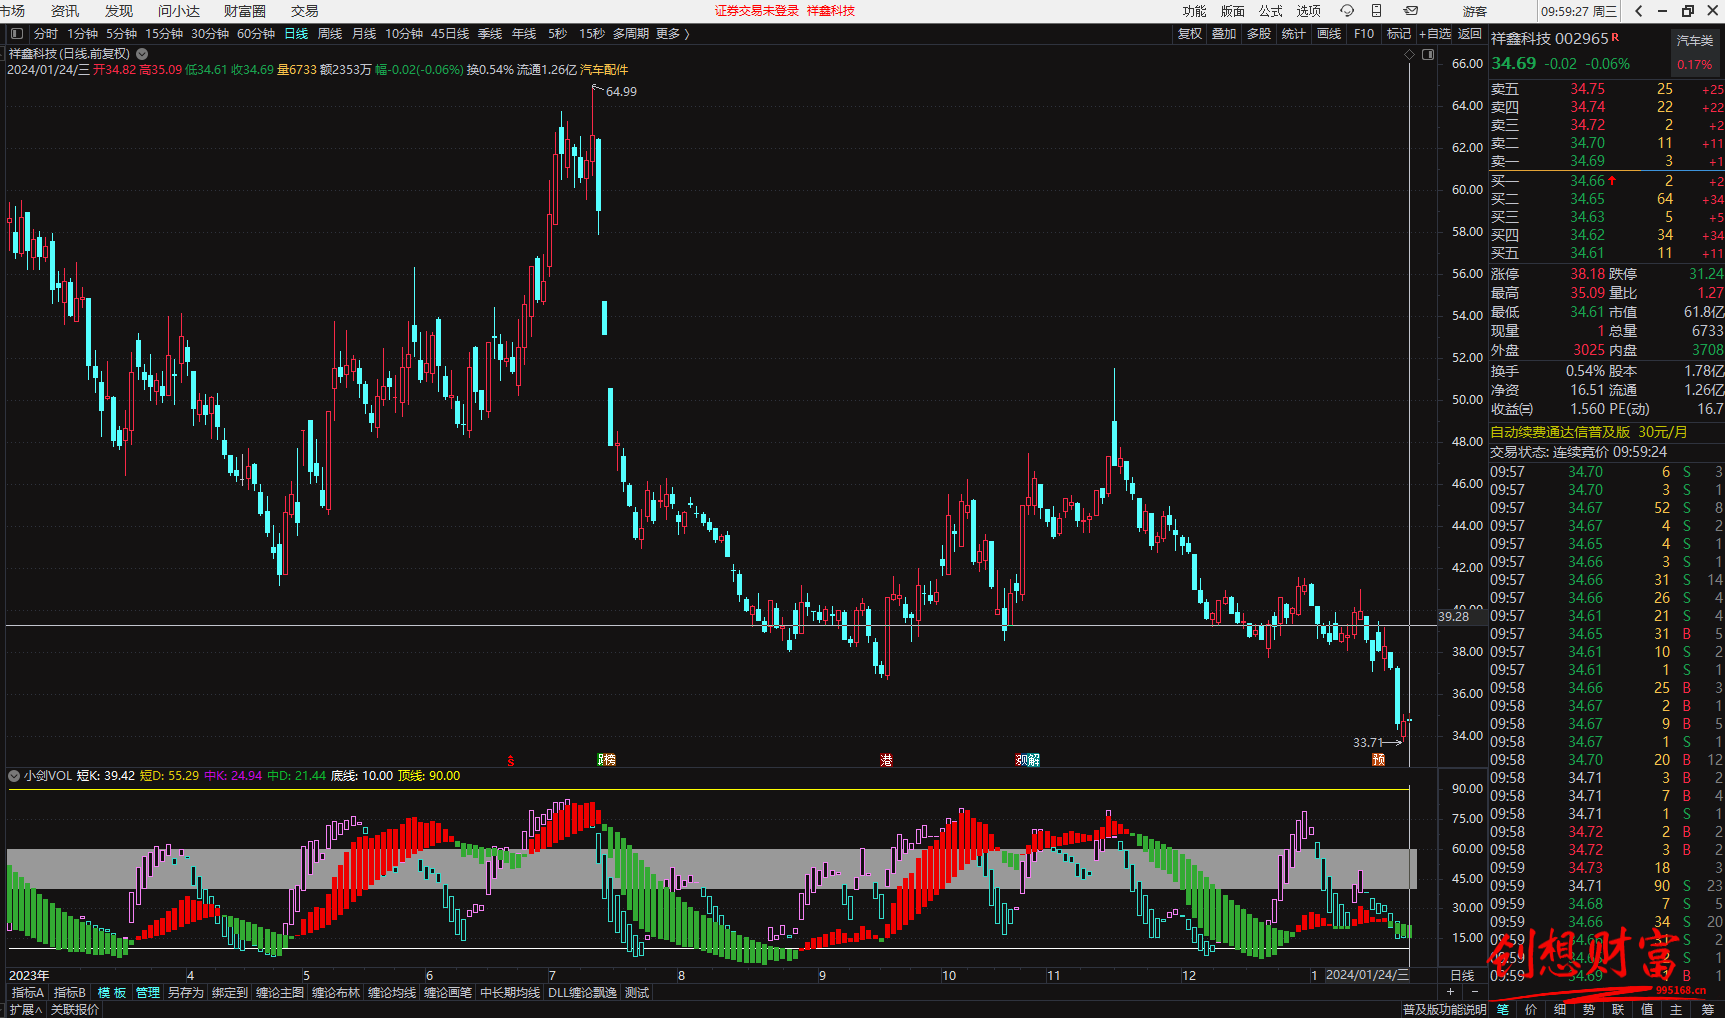Click the 自动续费通达信普及版 link
The height and width of the screenshot is (1018, 1725).
(1559, 432)
